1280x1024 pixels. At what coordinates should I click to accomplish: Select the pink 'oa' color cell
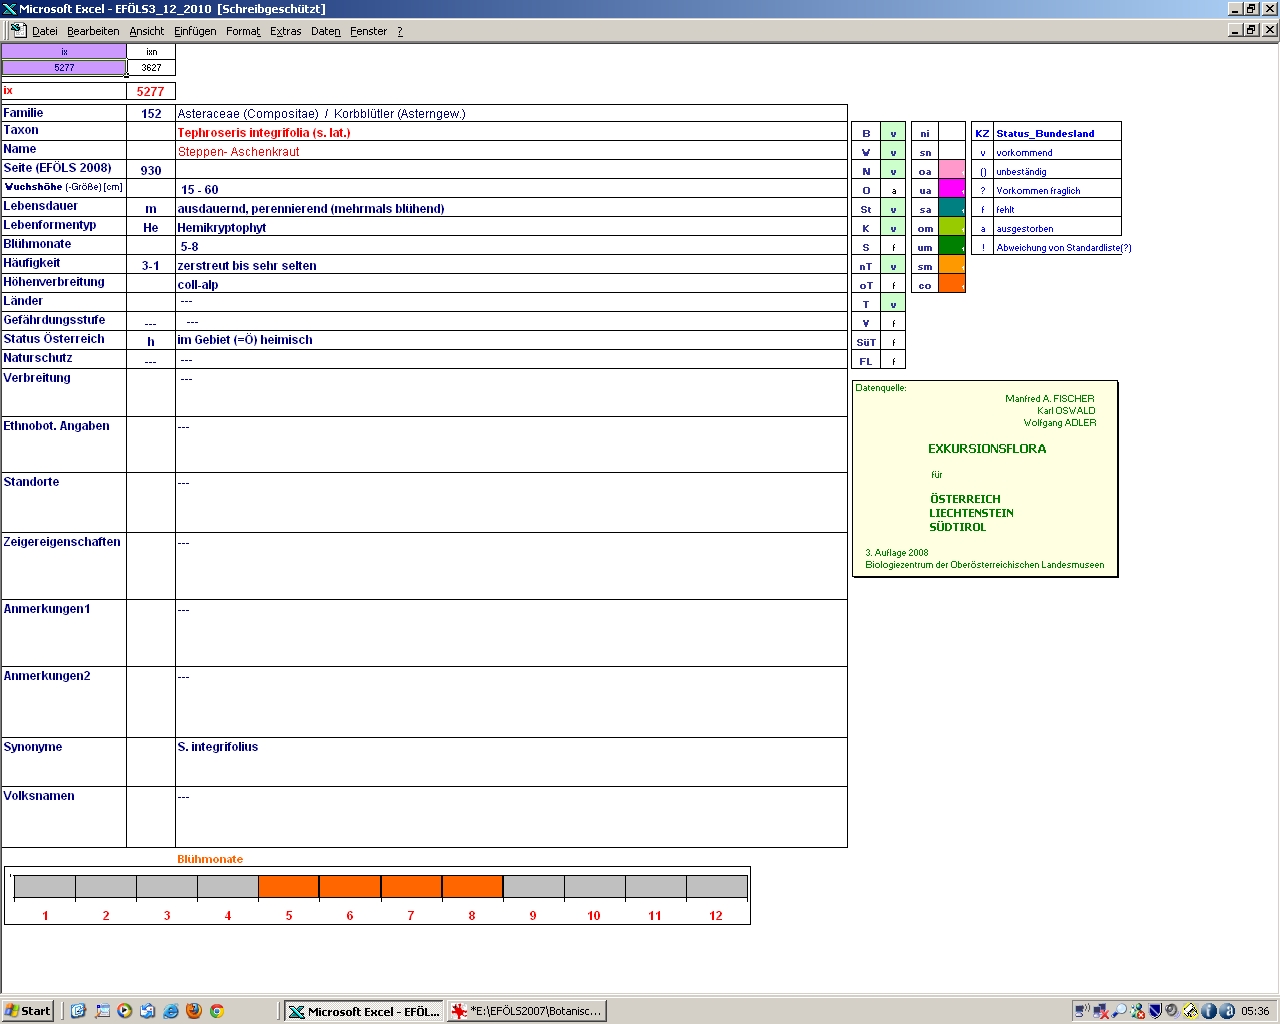952,170
